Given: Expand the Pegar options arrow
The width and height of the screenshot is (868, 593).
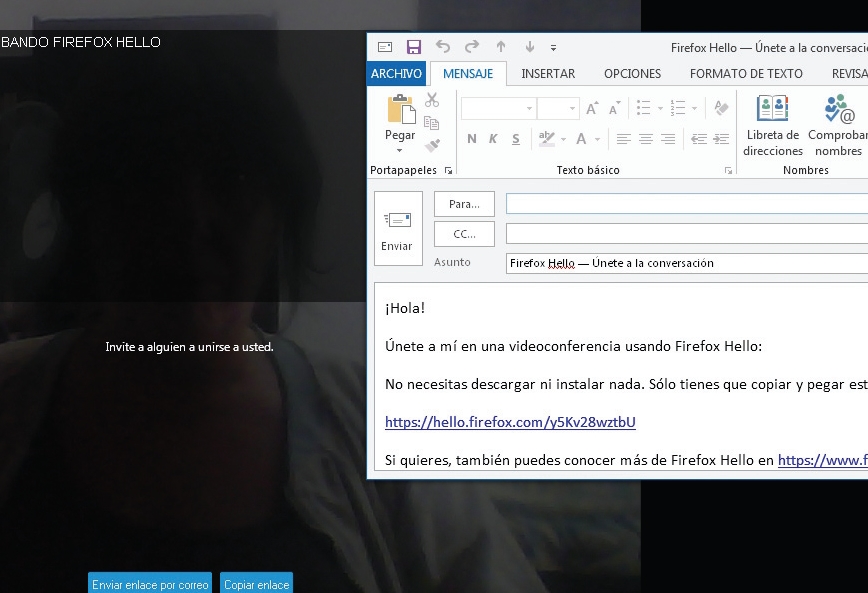Looking at the screenshot, I should tap(400, 150).
